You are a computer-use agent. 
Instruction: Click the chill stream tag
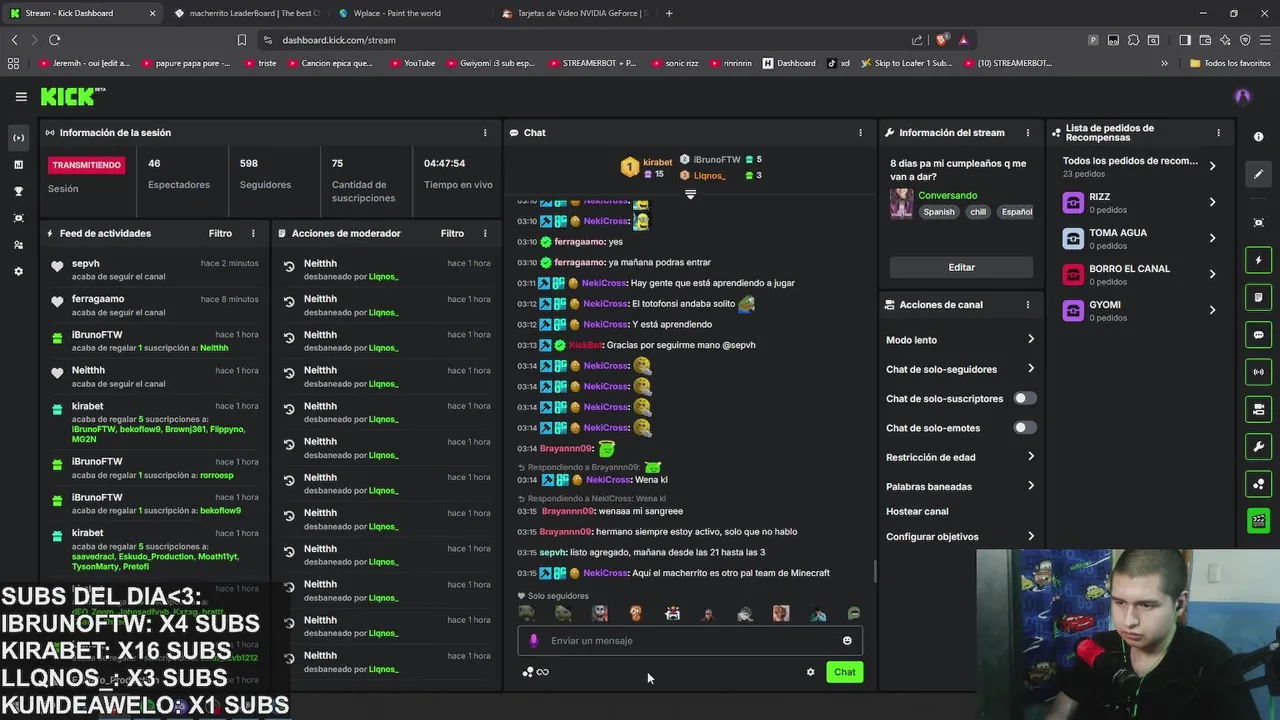[978, 212]
